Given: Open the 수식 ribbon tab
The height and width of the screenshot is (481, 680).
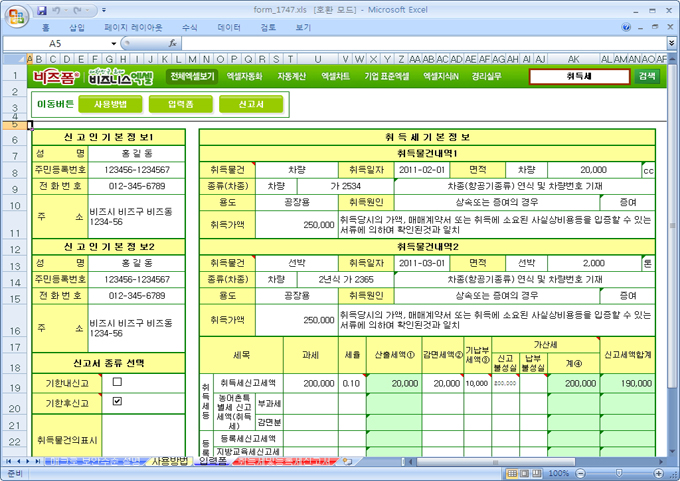Looking at the screenshot, I should (x=185, y=28).
